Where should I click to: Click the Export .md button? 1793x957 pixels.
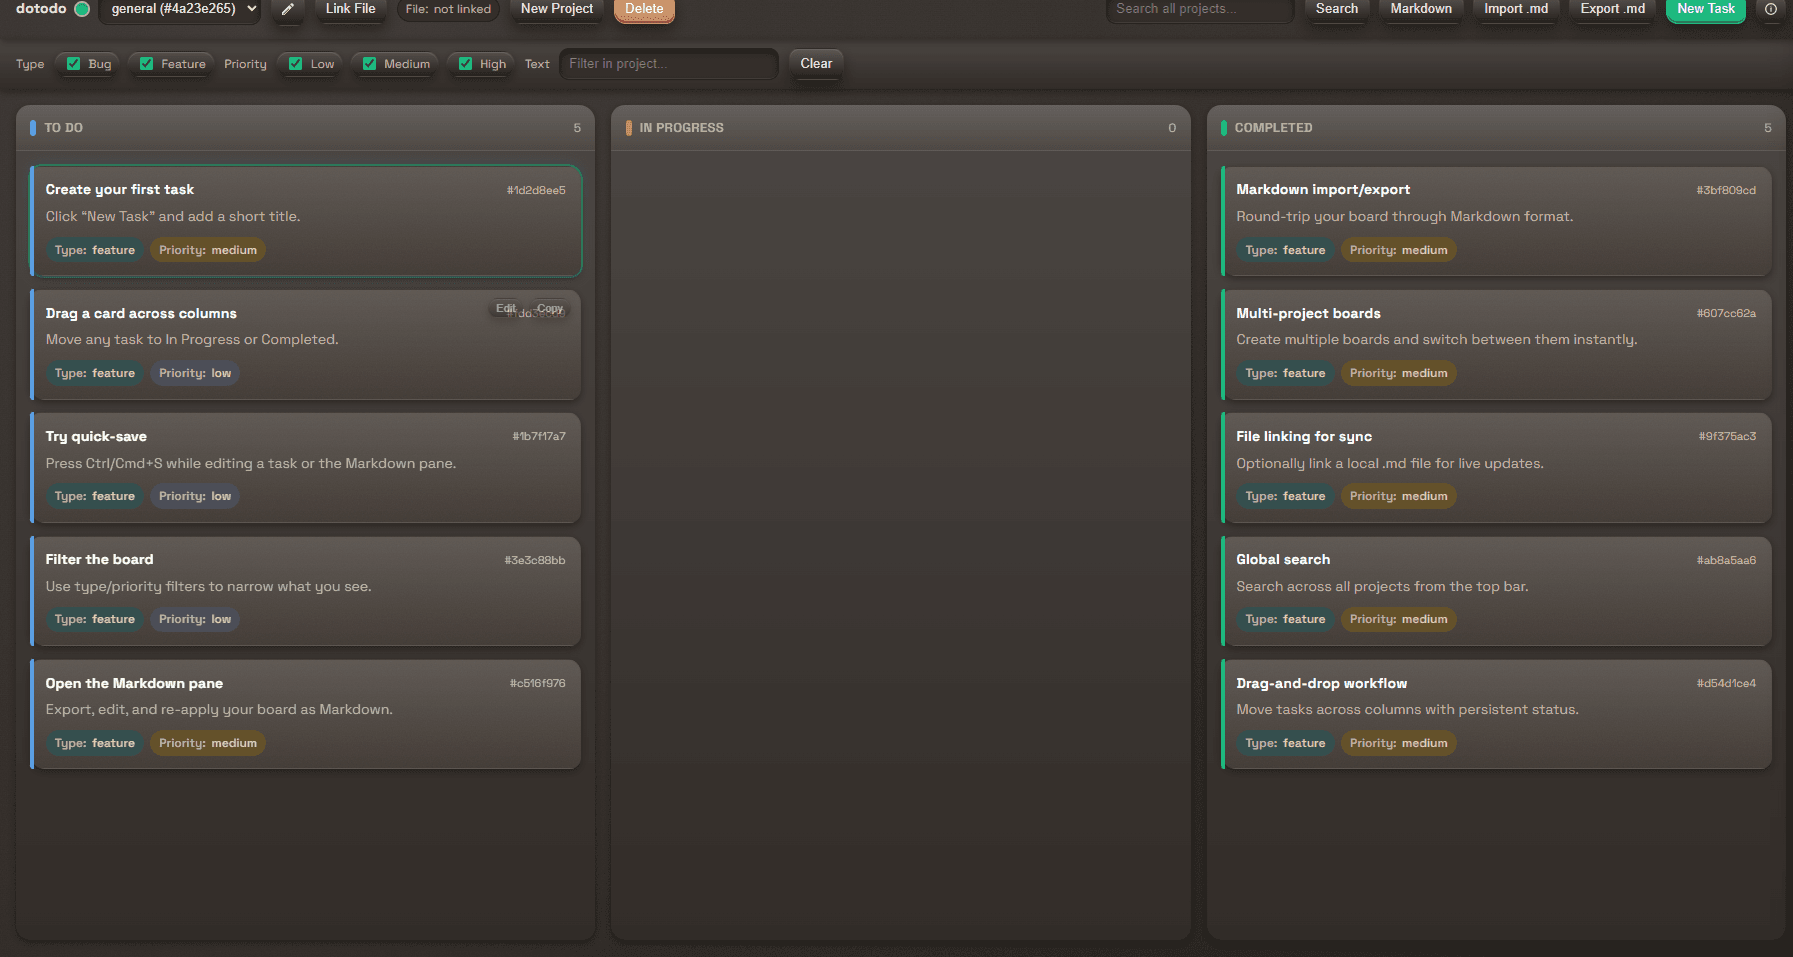[1612, 9]
